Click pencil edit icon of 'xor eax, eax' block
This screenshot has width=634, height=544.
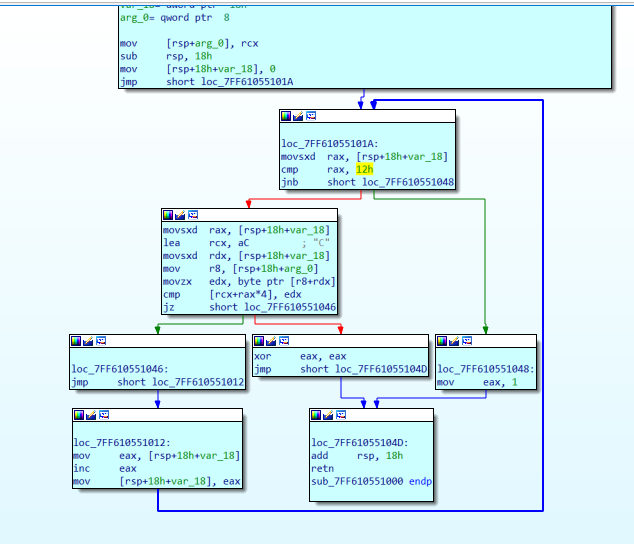point(271,341)
